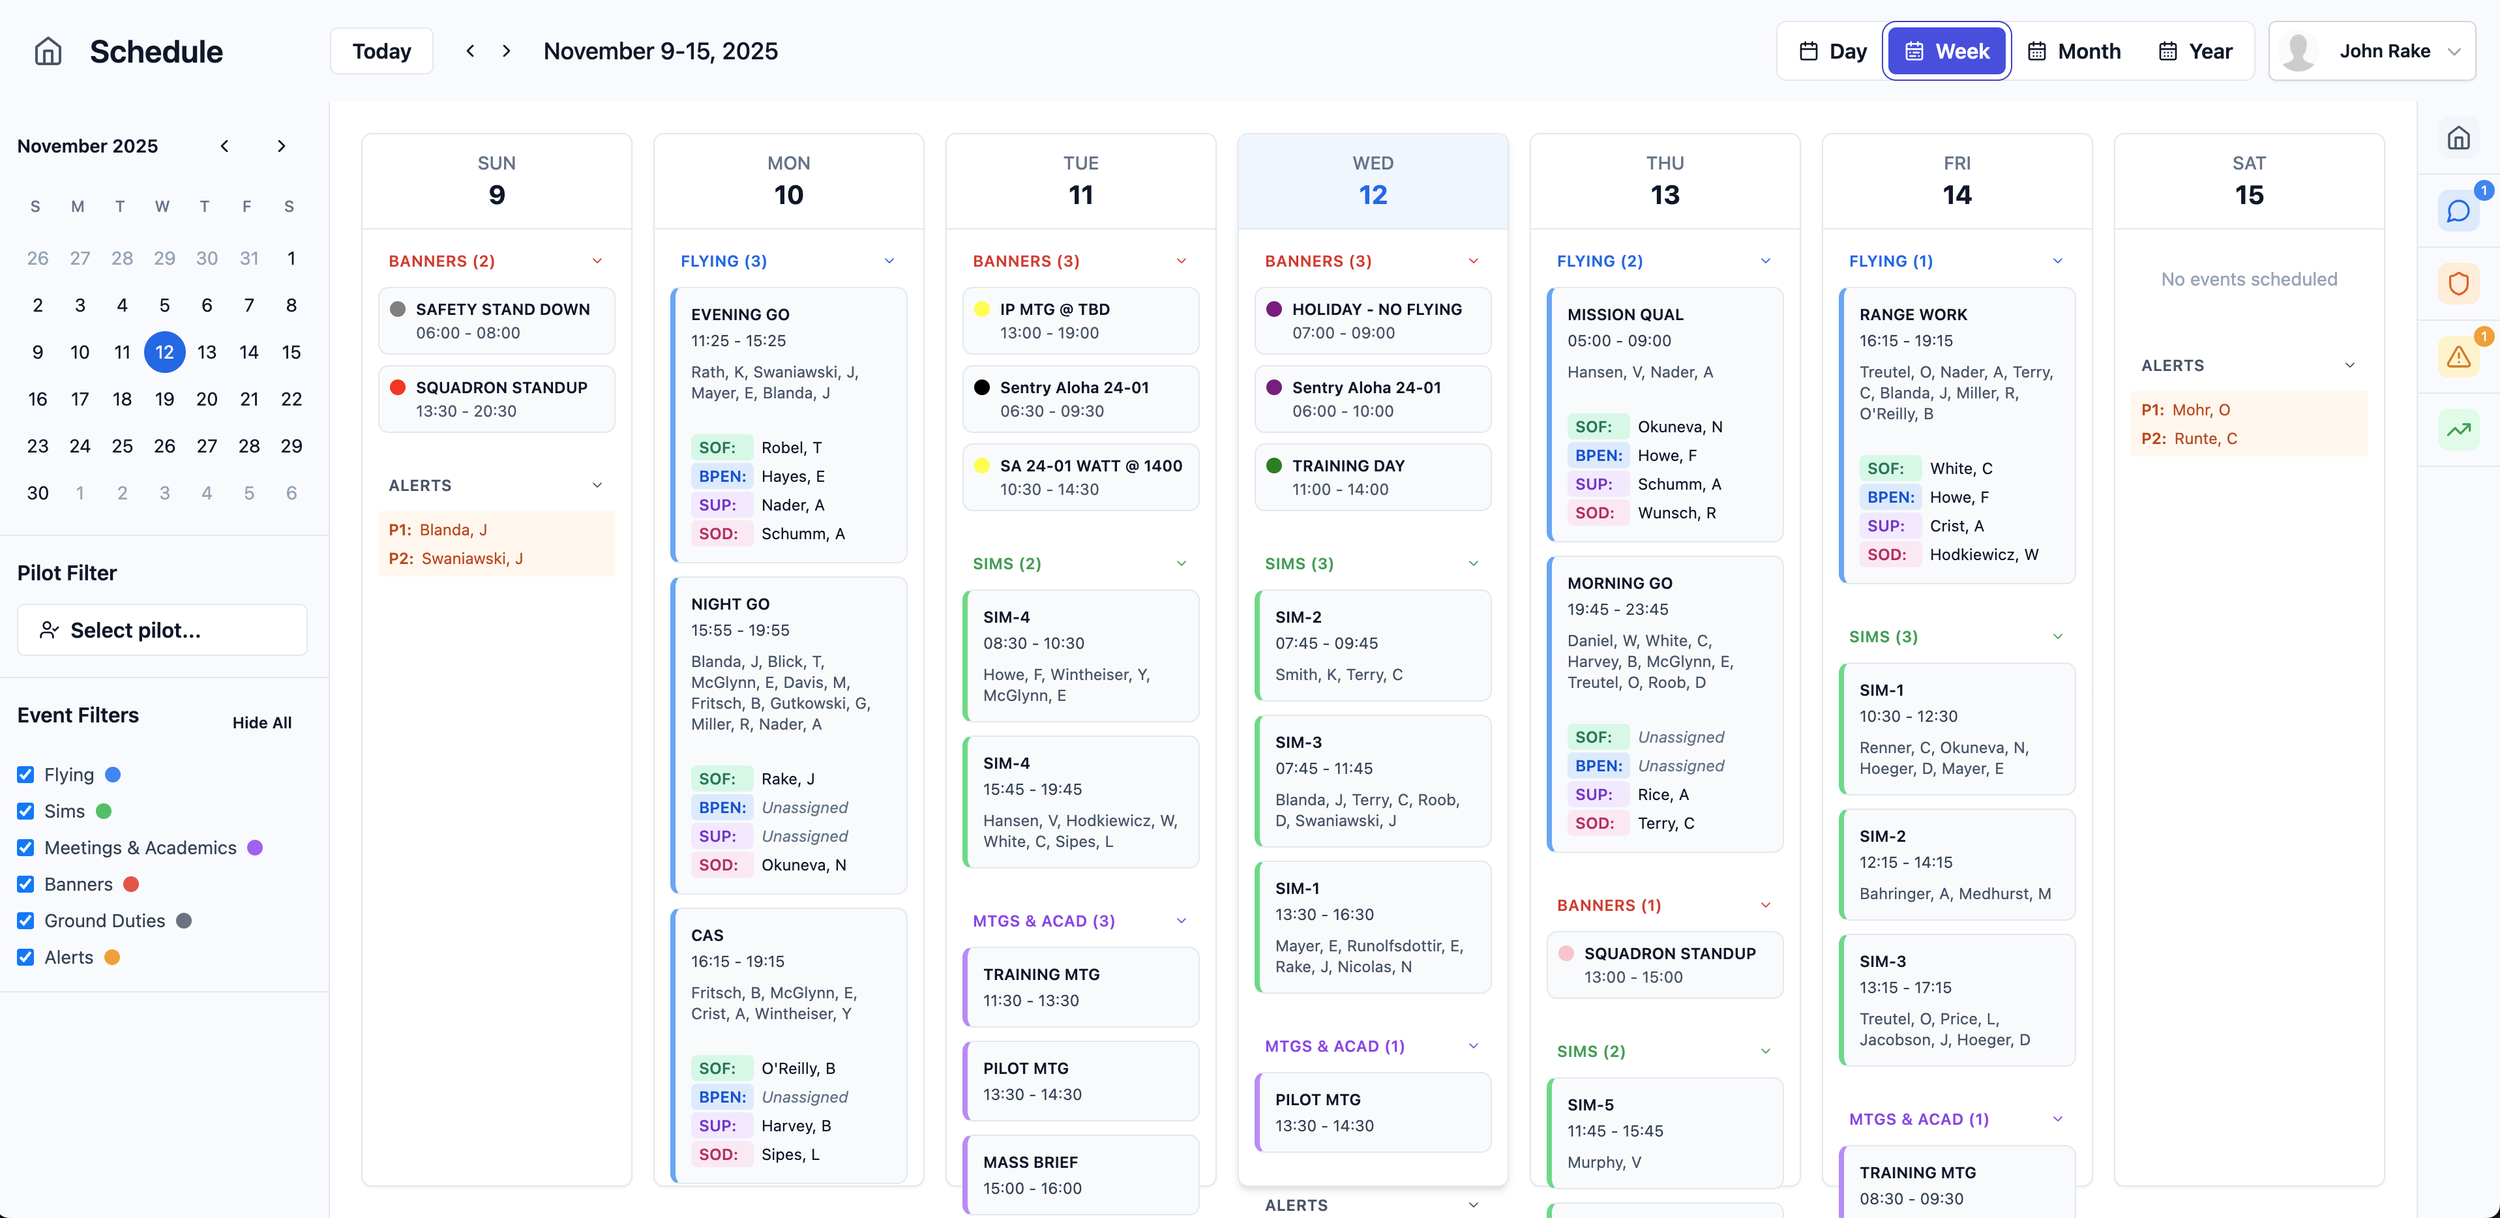The image size is (2500, 1218).
Task: Open the shield icon in right sidebar
Action: pos(2458,284)
